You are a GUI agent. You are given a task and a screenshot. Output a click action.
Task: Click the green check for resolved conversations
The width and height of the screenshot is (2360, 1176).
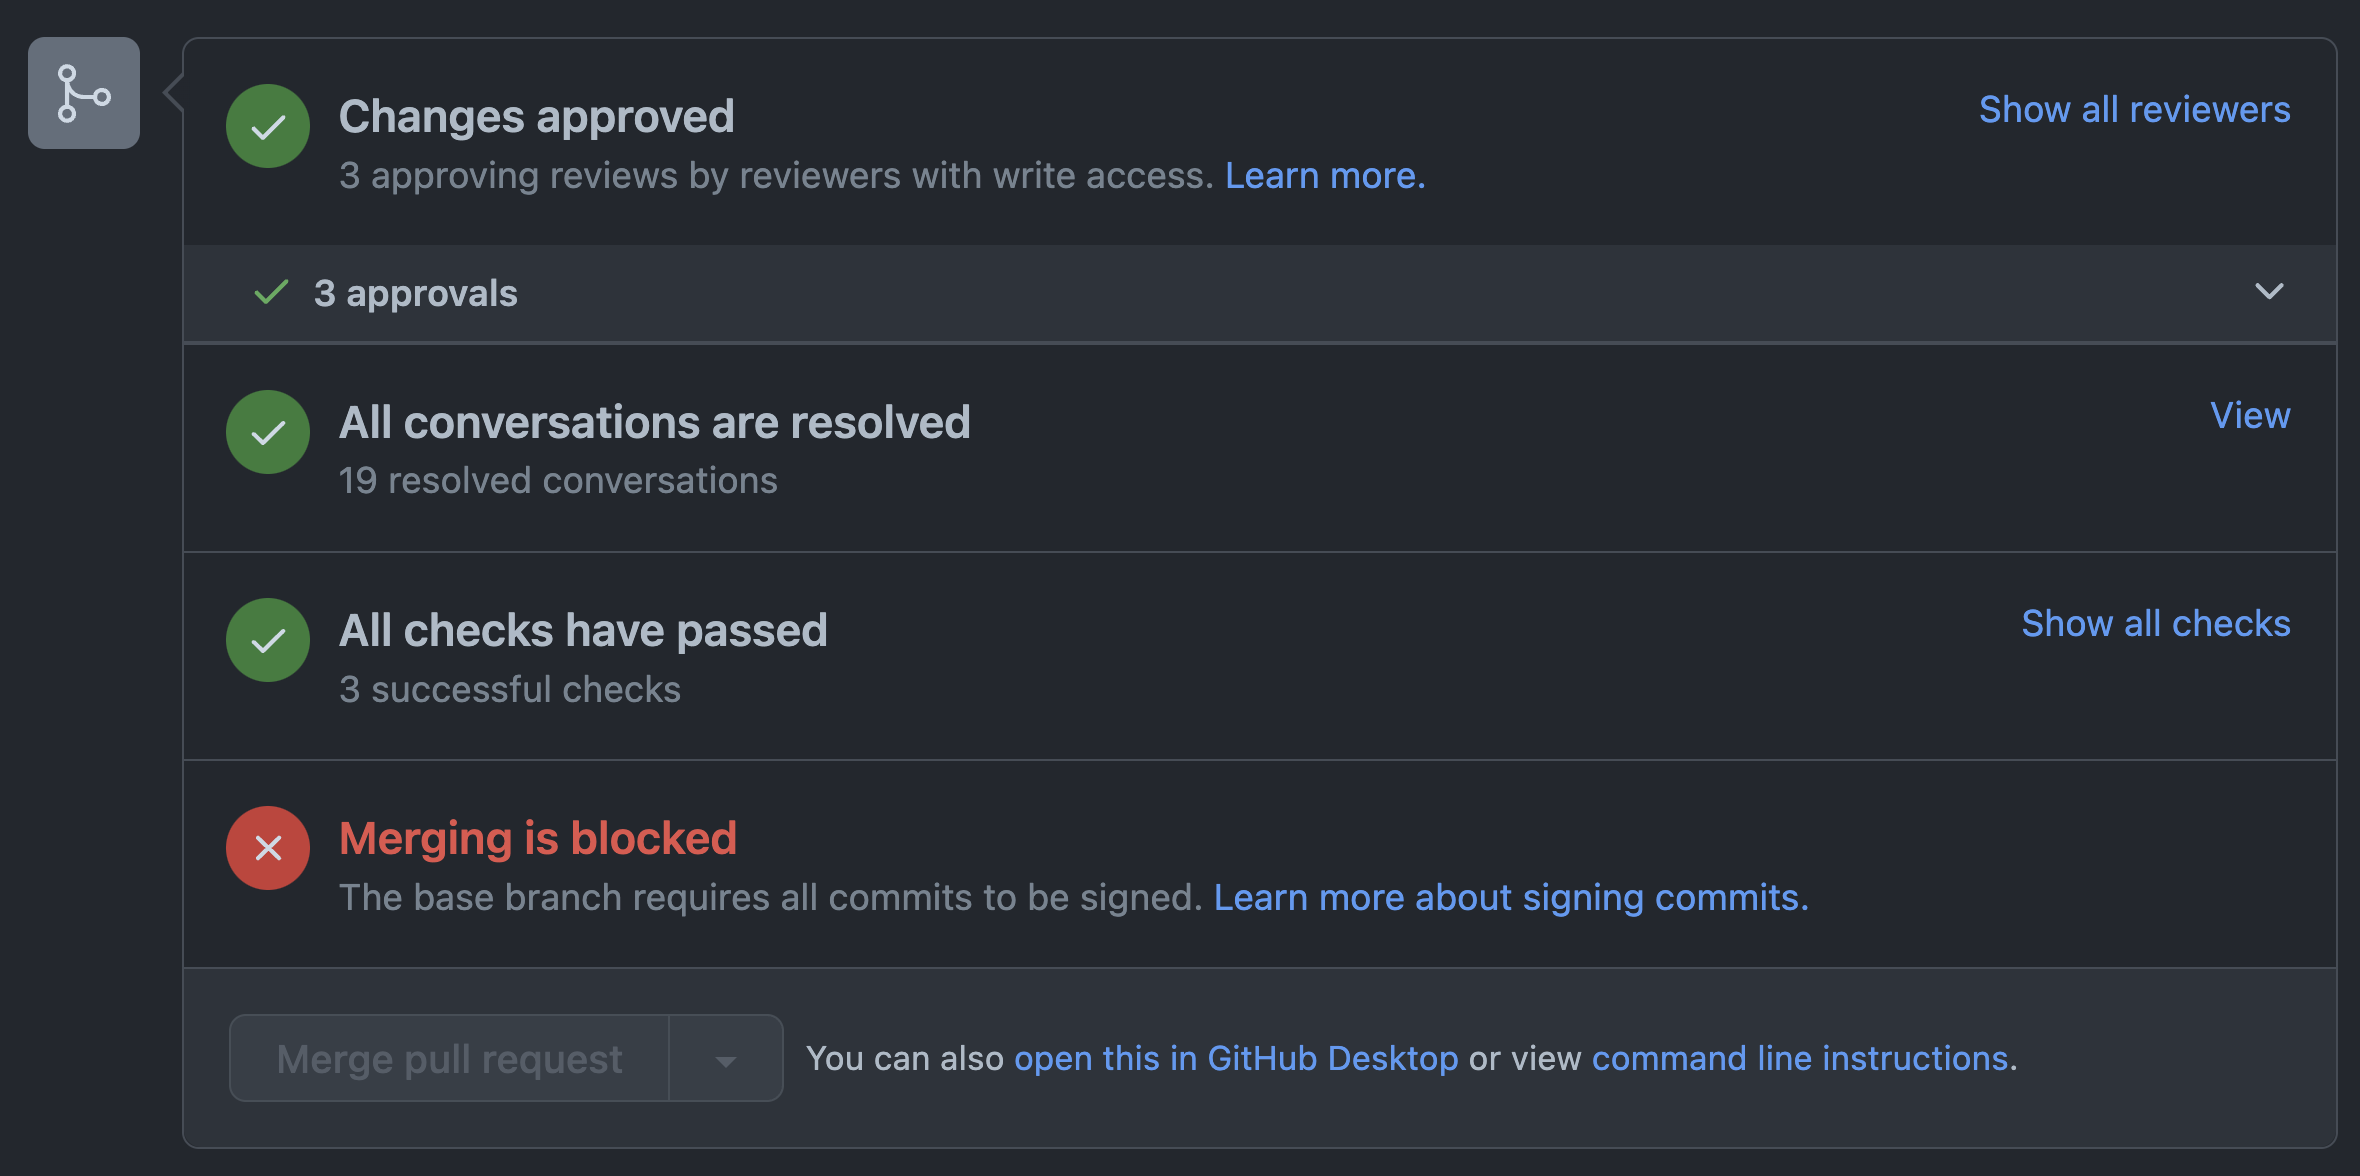pyautogui.click(x=267, y=432)
